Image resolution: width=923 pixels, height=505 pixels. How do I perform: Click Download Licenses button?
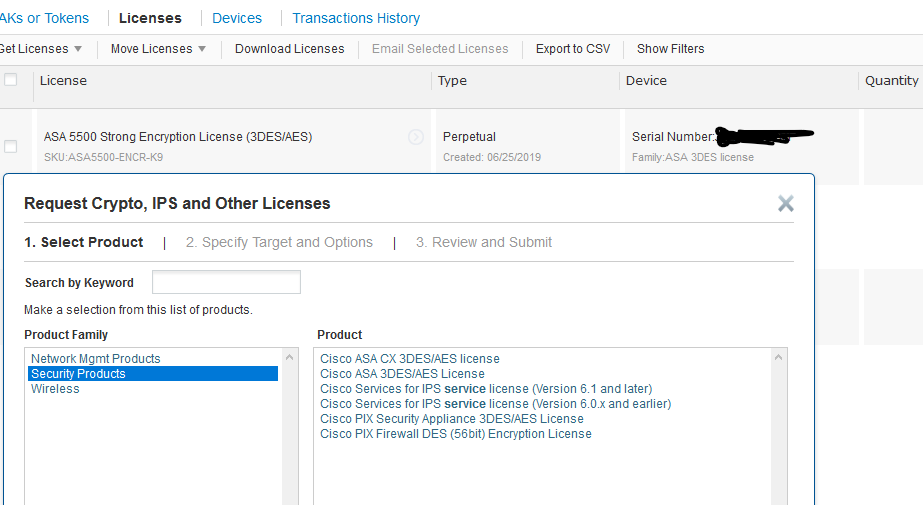(x=289, y=49)
